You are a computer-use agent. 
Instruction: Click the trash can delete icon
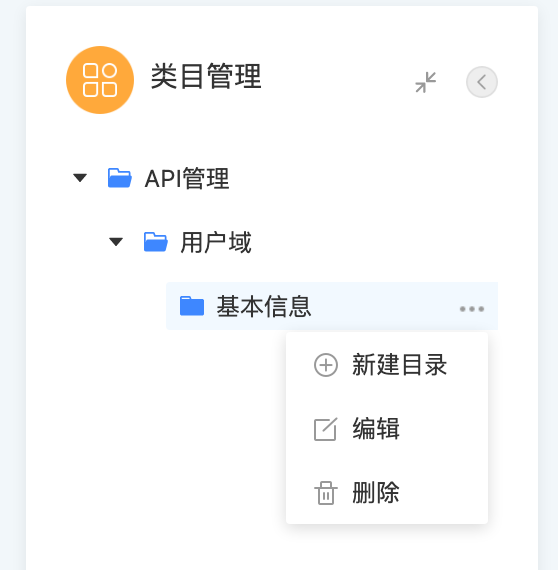326,493
